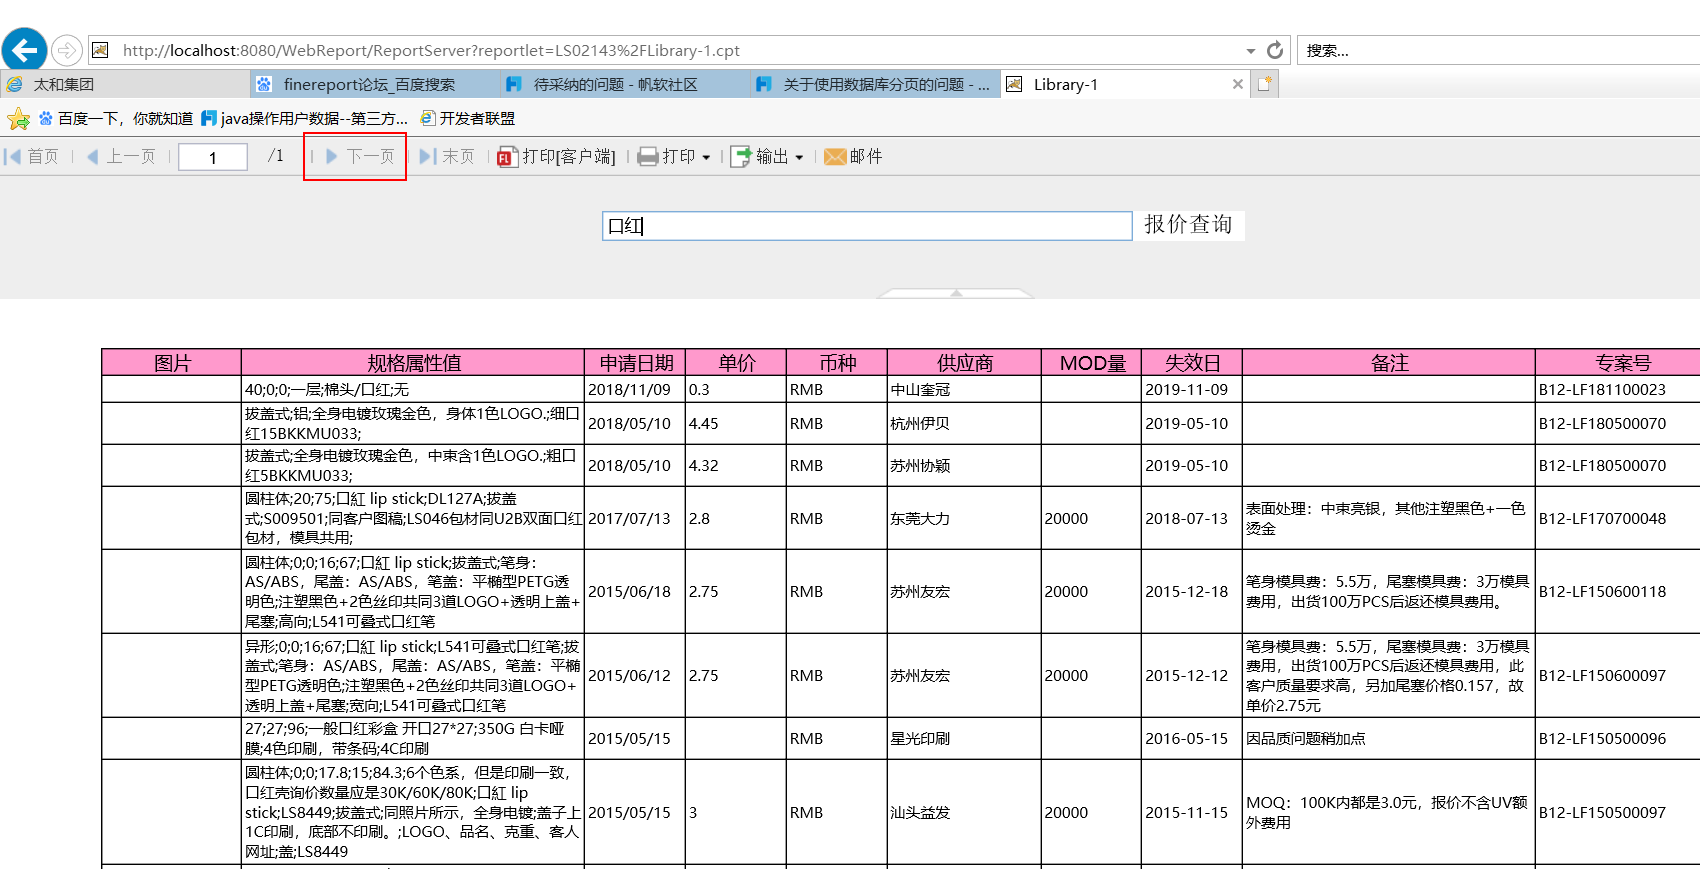Collapse the parameter panel using the arrow handle
The image size is (1700, 869).
pyautogui.click(x=956, y=293)
